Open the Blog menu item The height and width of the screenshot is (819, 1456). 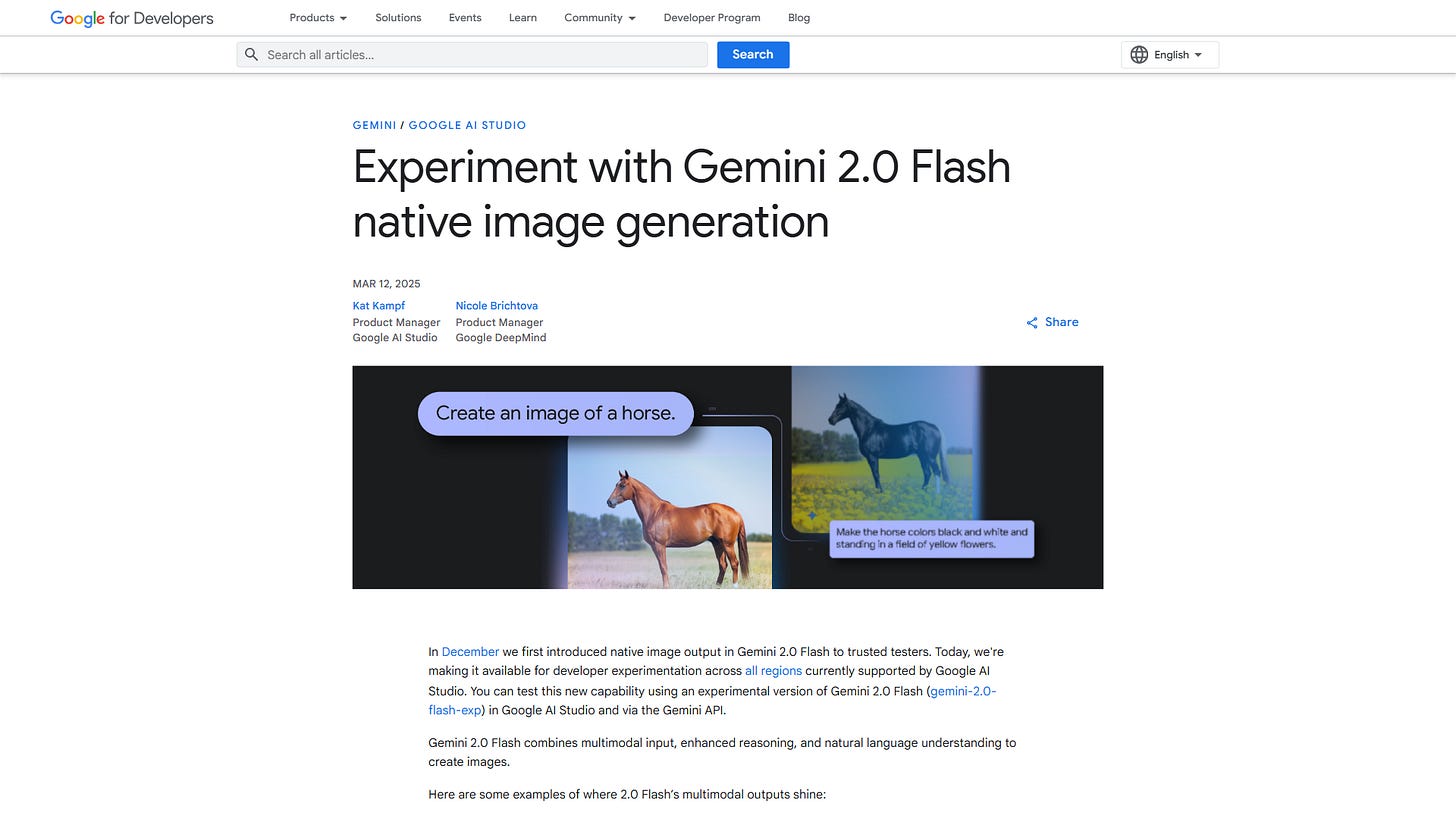pos(799,18)
